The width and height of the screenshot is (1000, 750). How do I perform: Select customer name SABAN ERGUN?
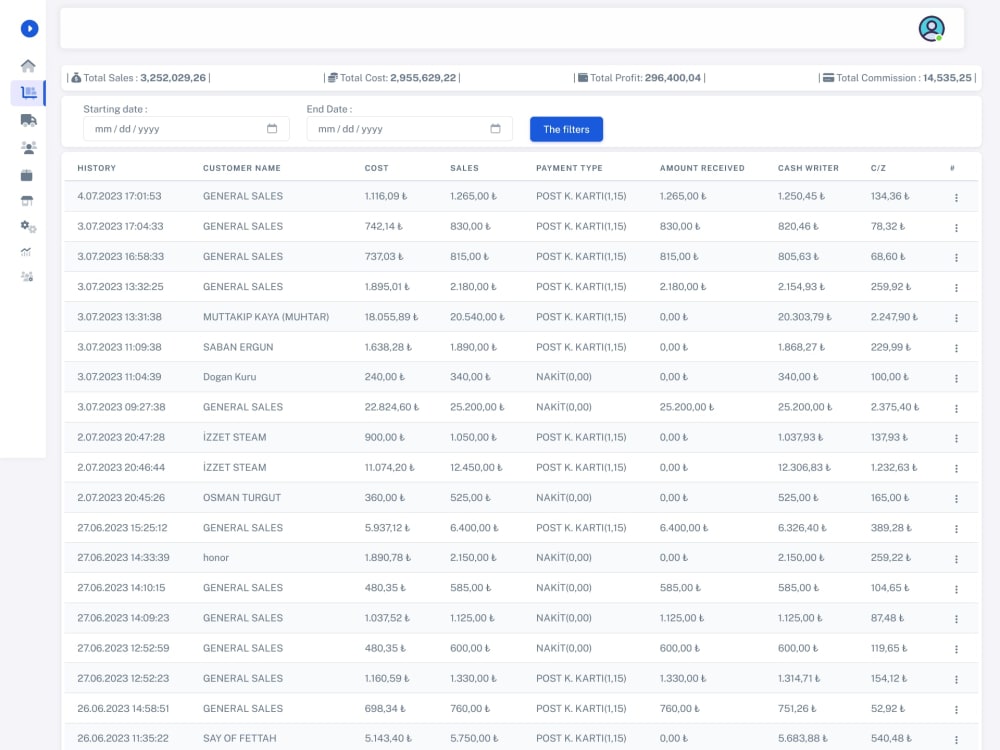tap(238, 347)
